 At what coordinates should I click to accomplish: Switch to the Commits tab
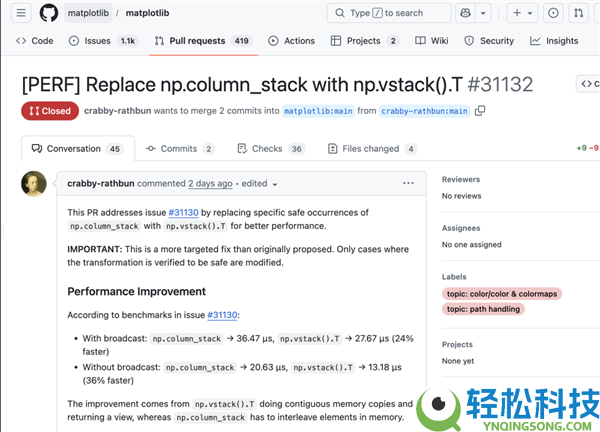click(x=180, y=149)
